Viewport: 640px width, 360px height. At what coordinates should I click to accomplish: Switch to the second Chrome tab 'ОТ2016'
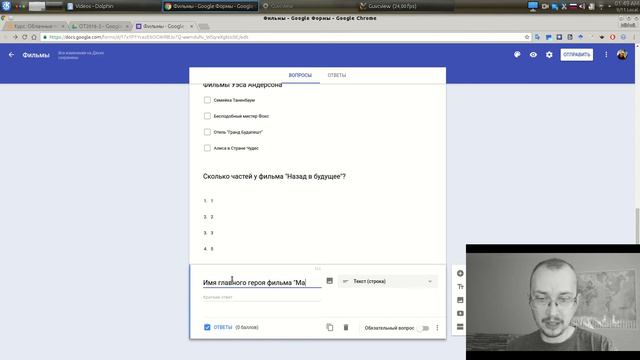99,26
